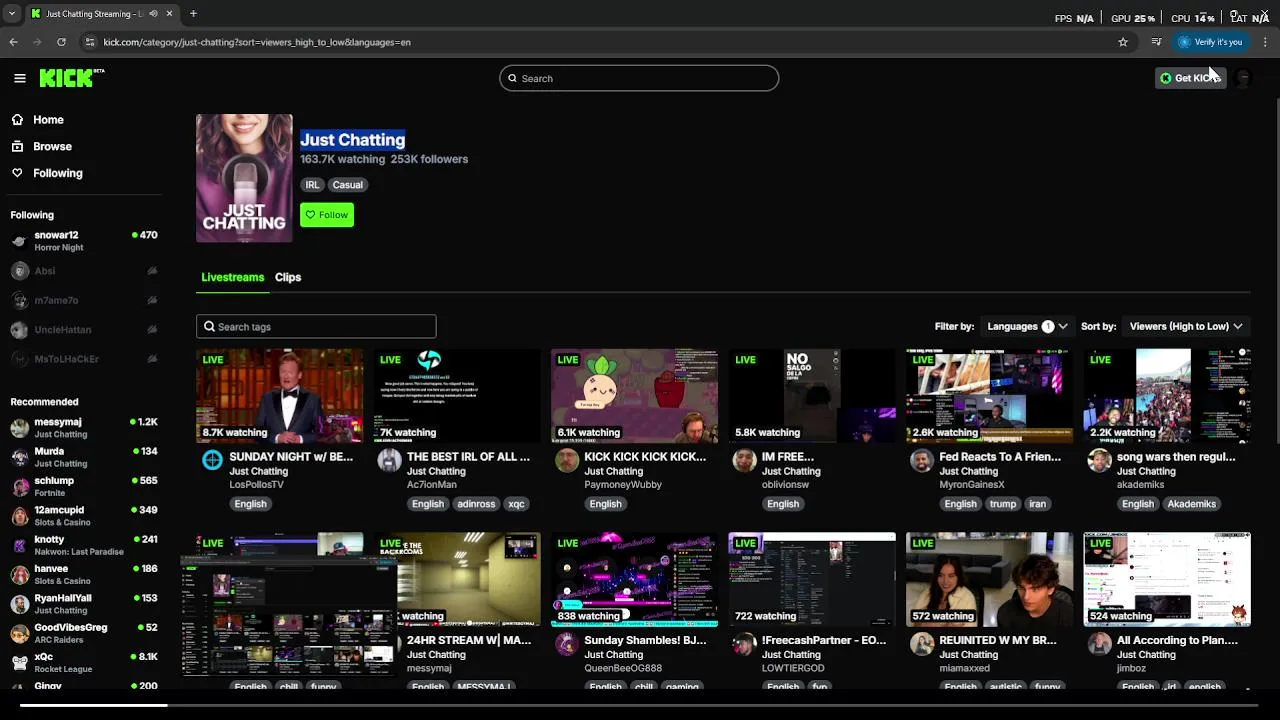The image size is (1280, 720).
Task: Open messymaj avatar in Recommended
Action: tap(19, 428)
